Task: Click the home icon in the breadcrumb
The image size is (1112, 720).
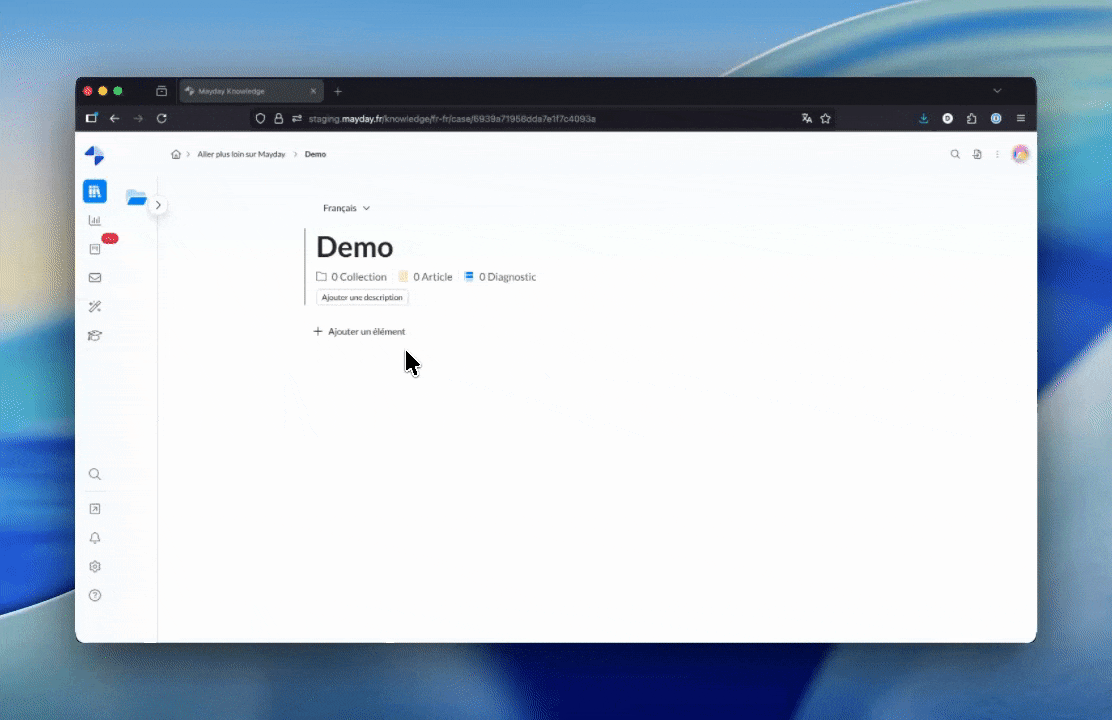Action: [176, 154]
